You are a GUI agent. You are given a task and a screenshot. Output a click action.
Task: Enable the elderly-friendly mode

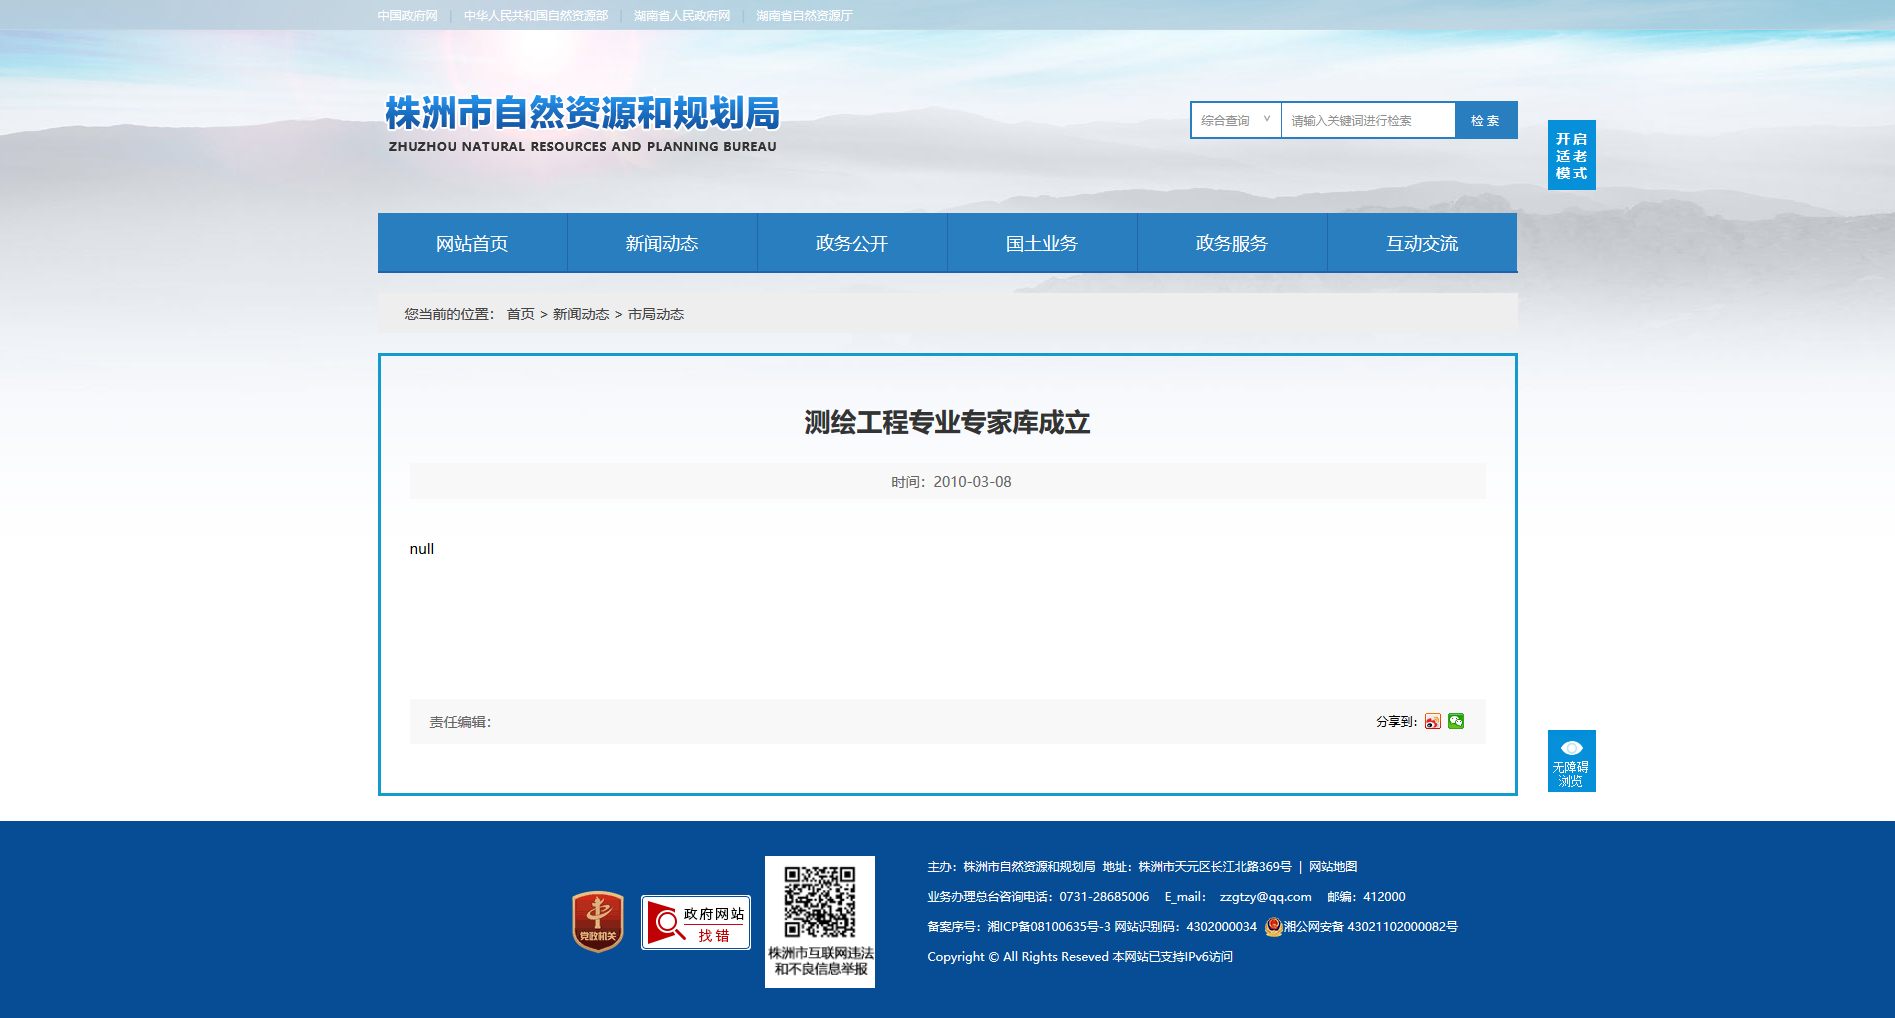1571,155
